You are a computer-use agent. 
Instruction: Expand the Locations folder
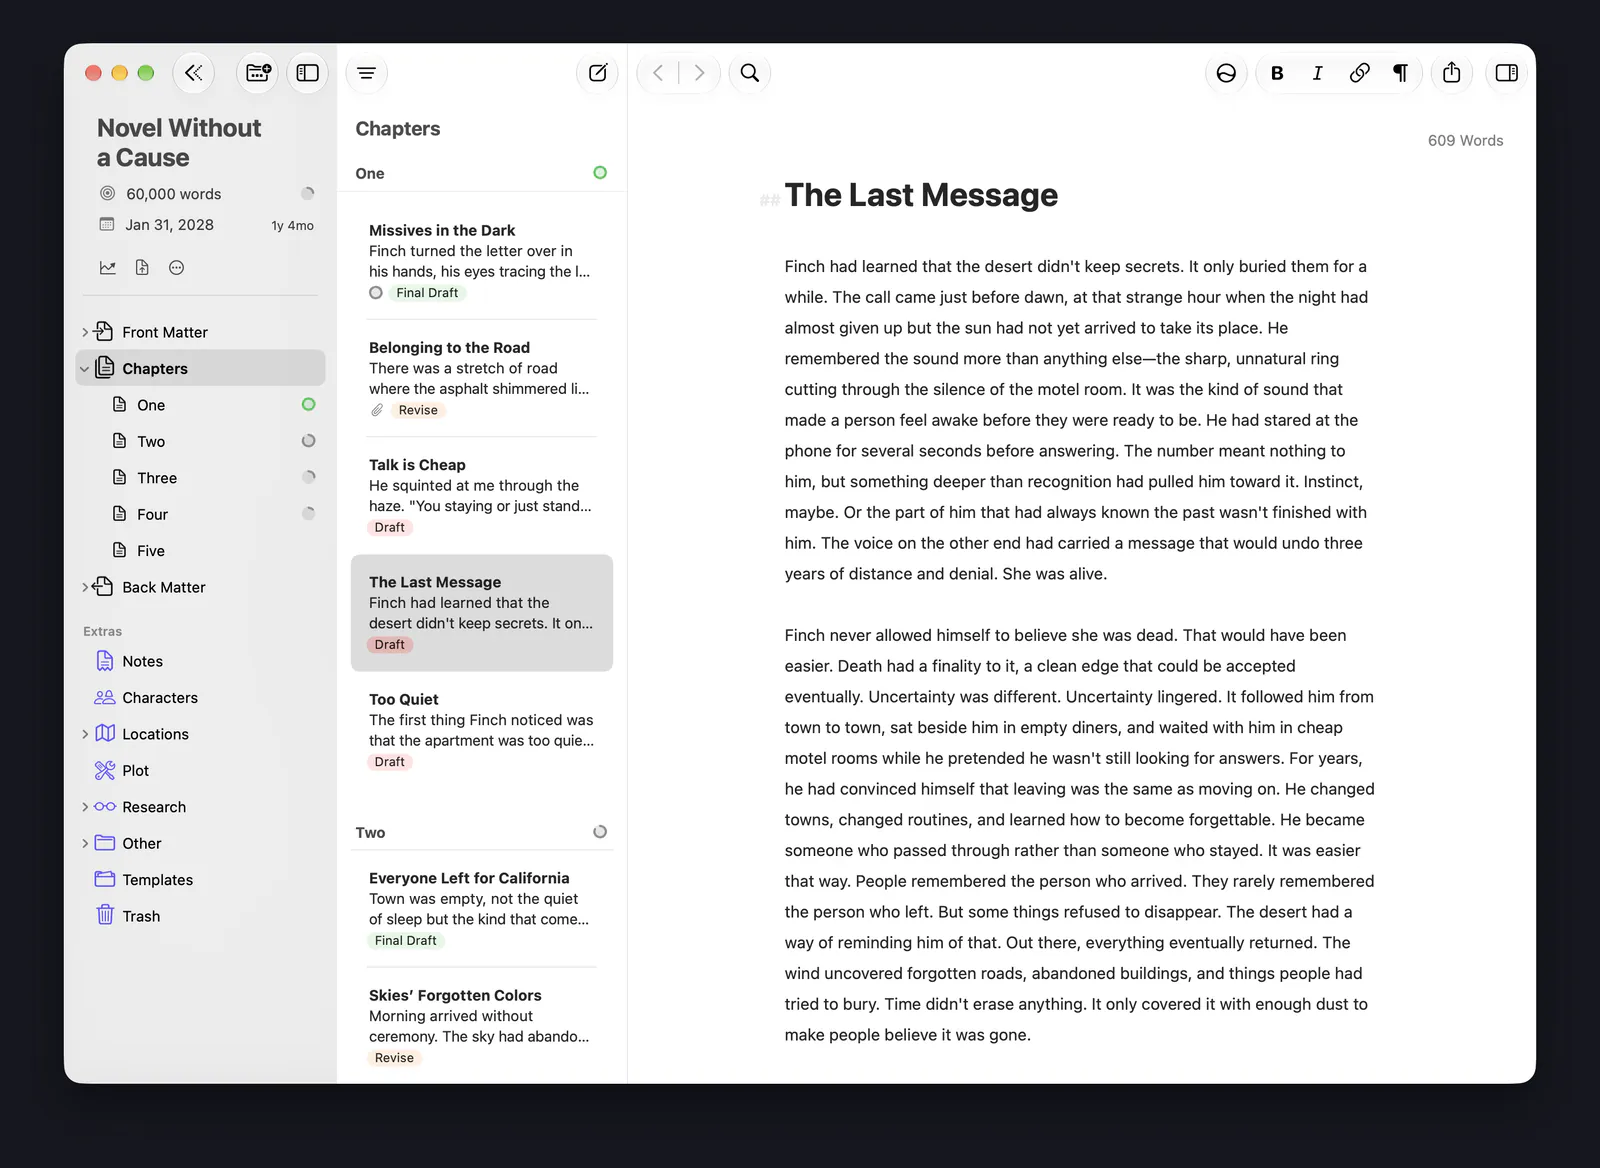tap(85, 734)
